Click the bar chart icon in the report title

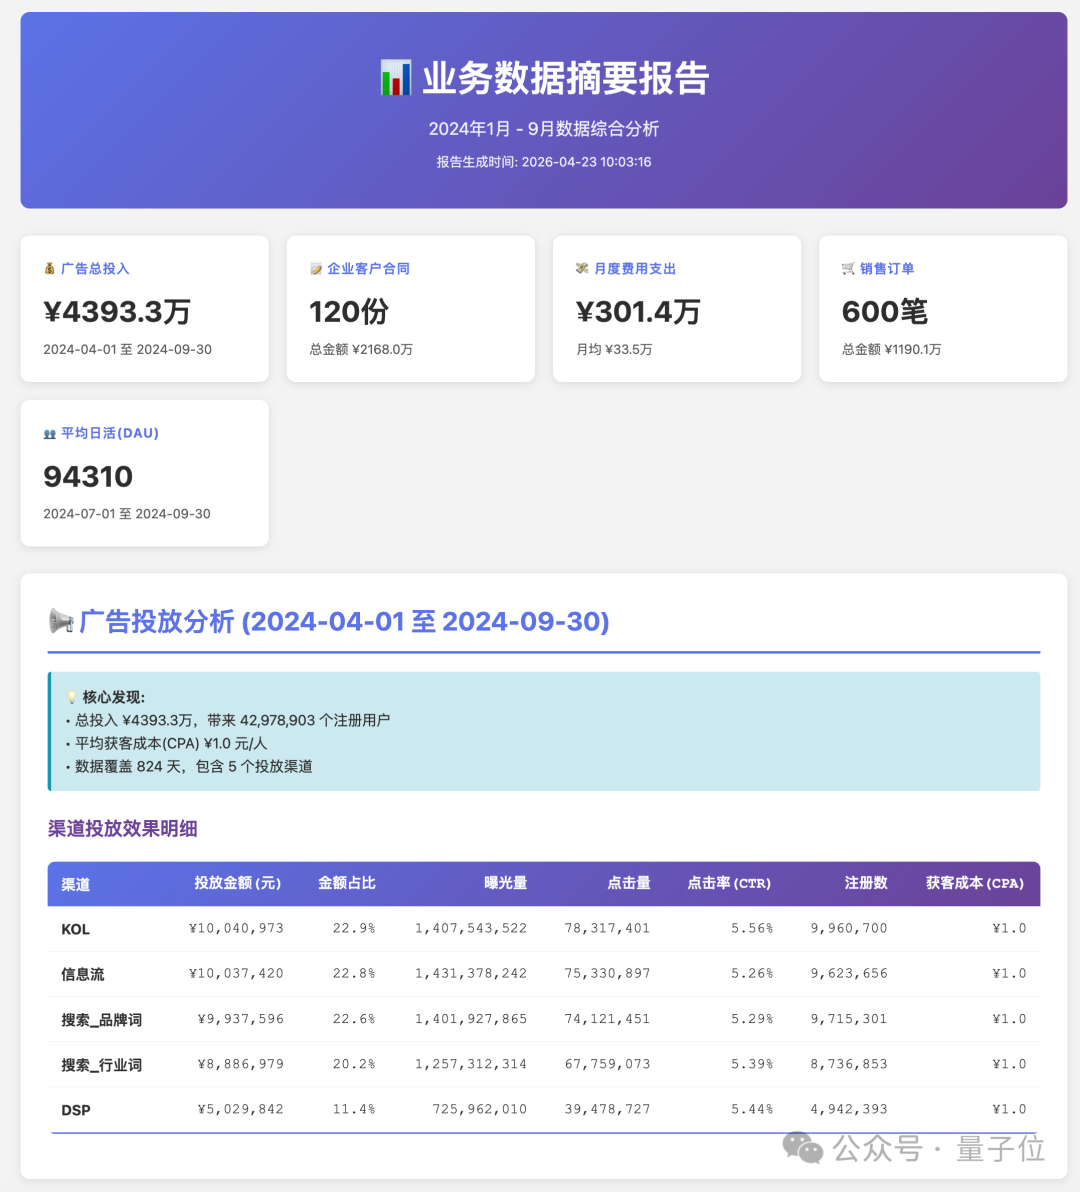[x=395, y=75]
